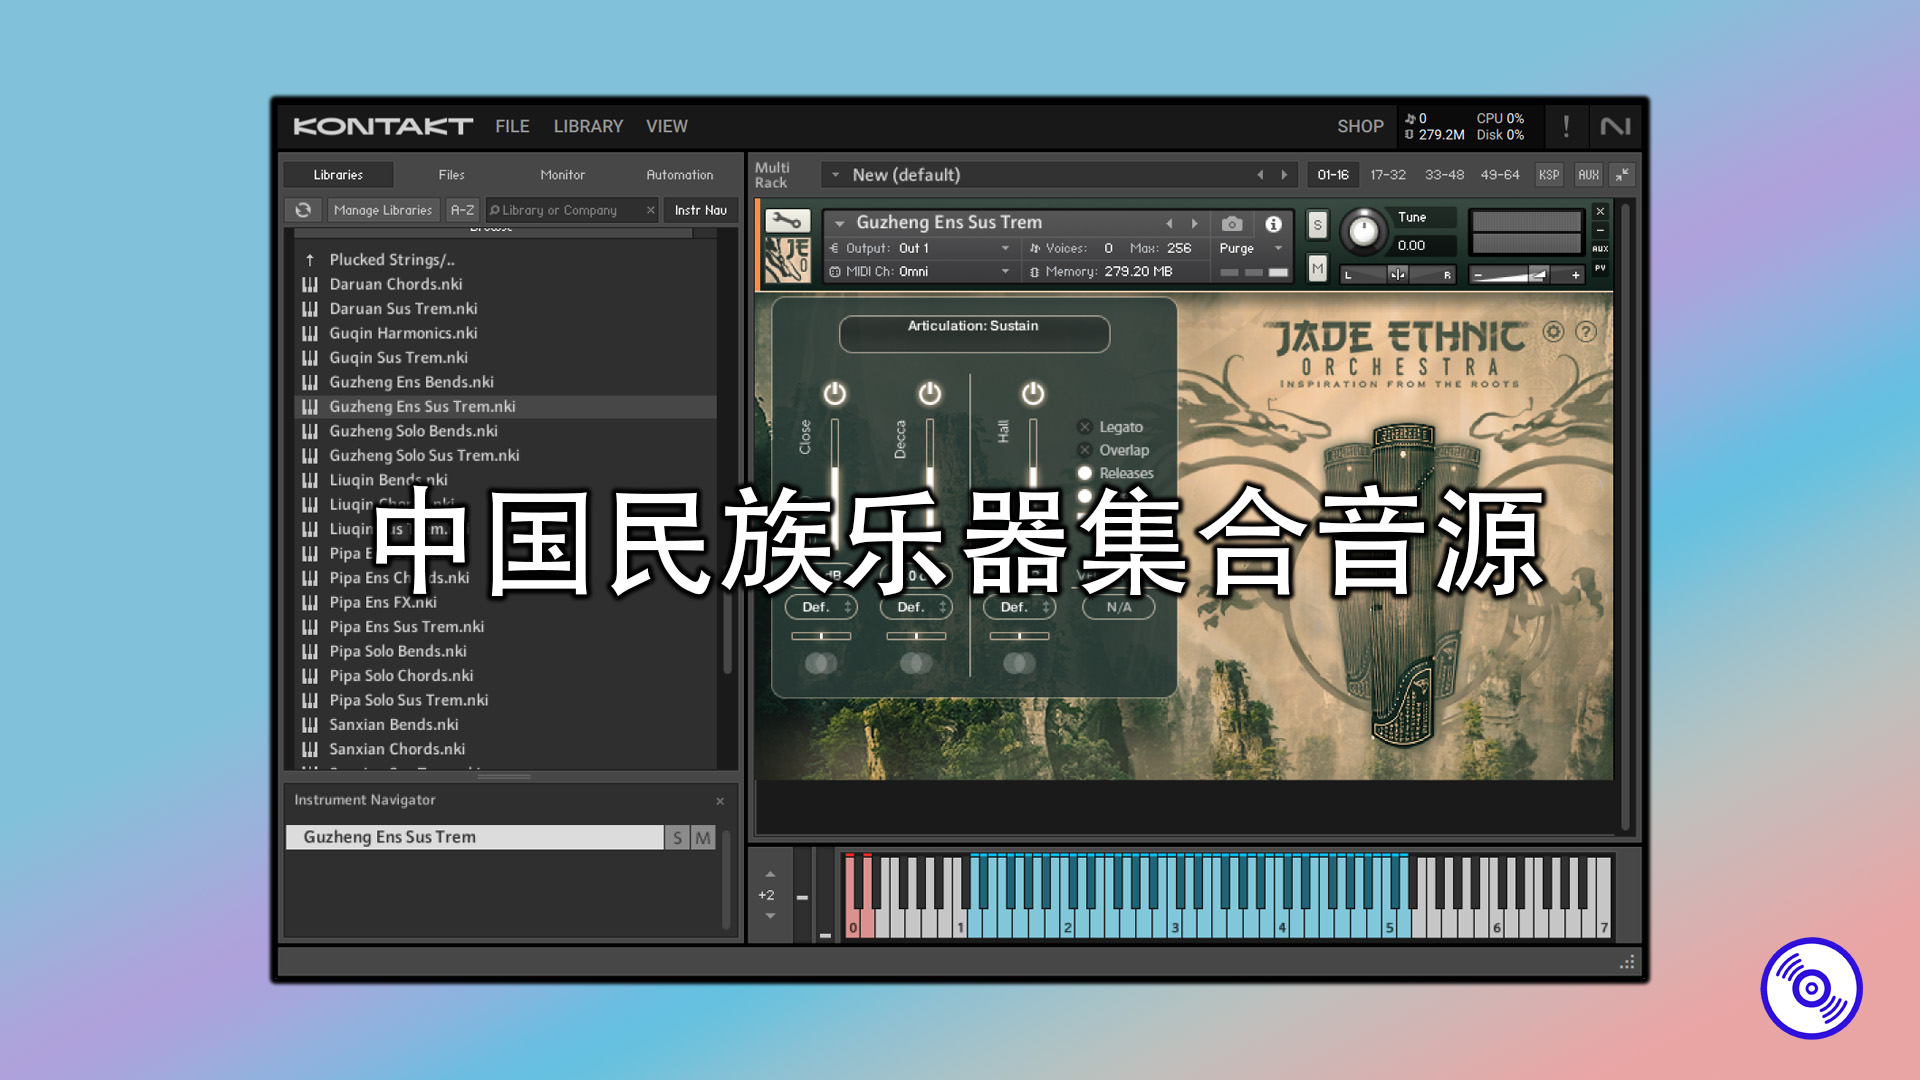Screen dimensions: 1920x1080
Task: Enable the Overlap option
Action: click(1085, 450)
